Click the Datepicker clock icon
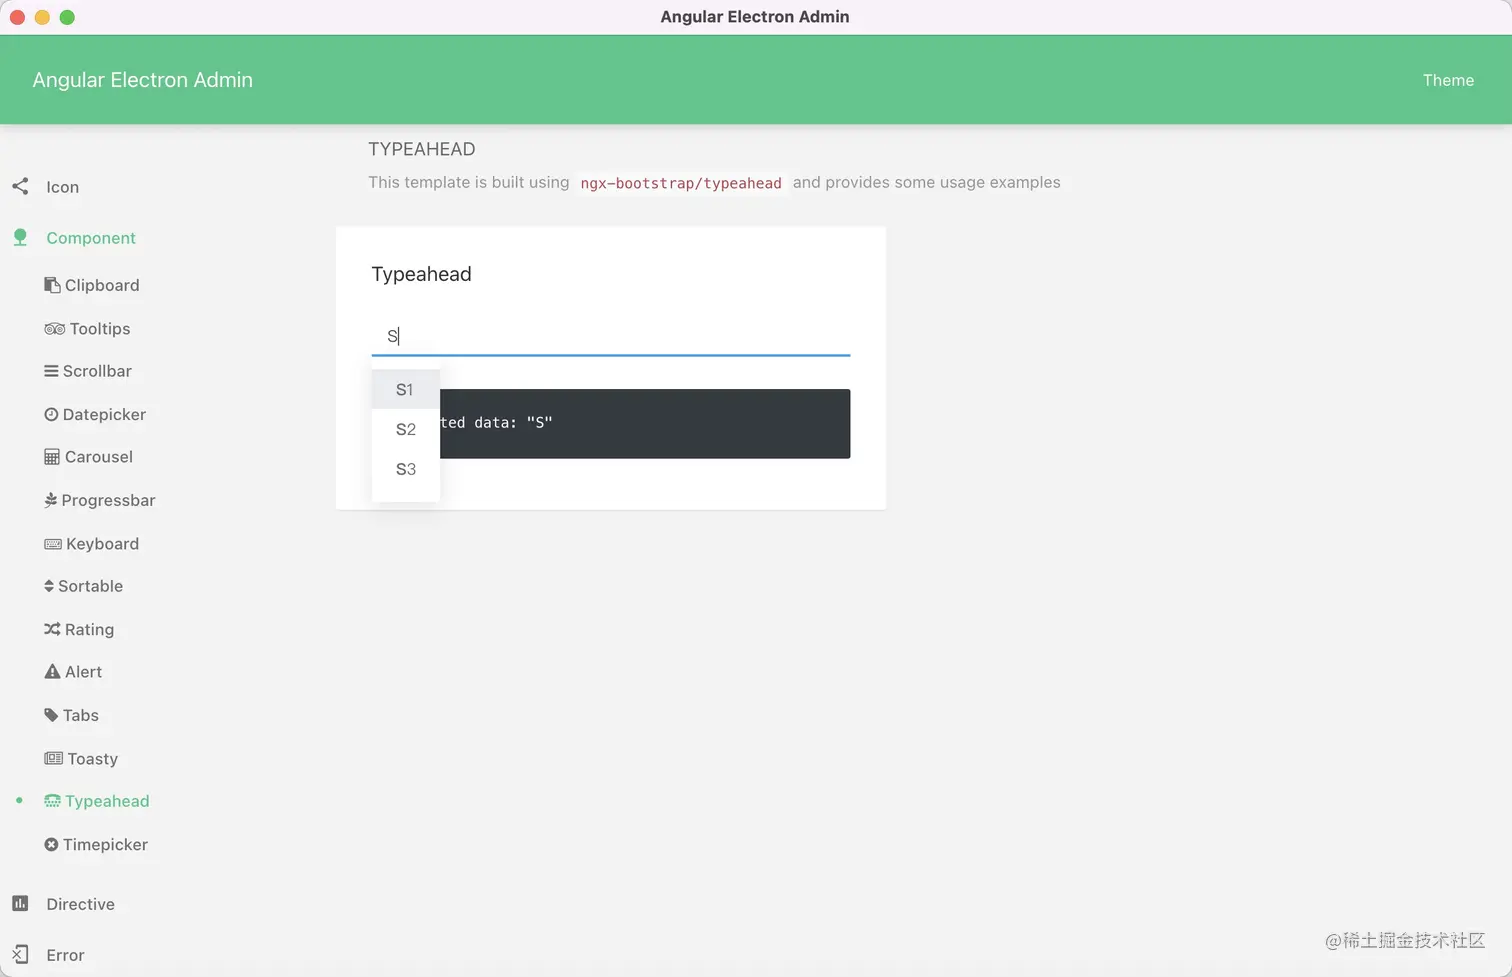 coord(51,414)
